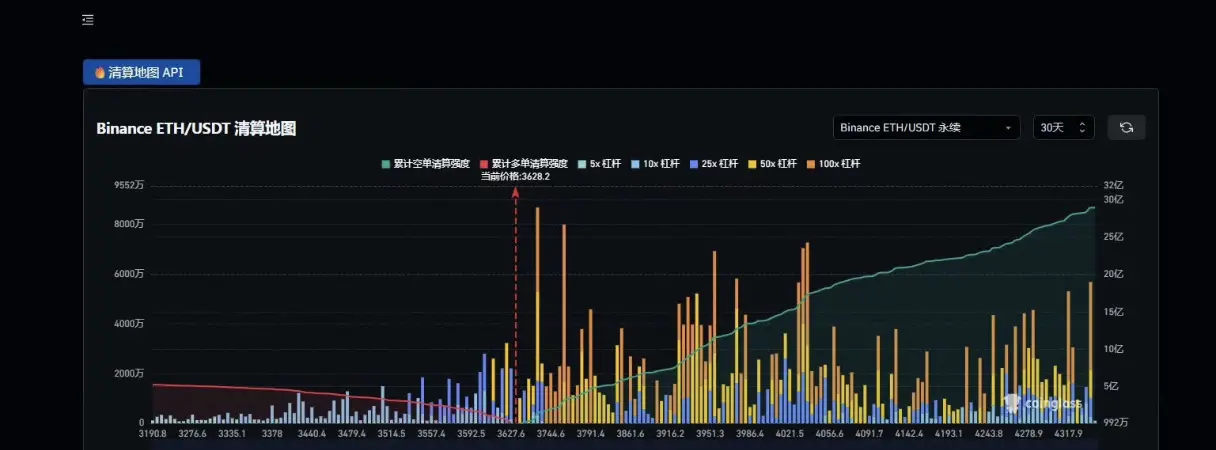Open the sidebar menu toggle icon
Screen dimensions: 1216x450
pos(88,20)
